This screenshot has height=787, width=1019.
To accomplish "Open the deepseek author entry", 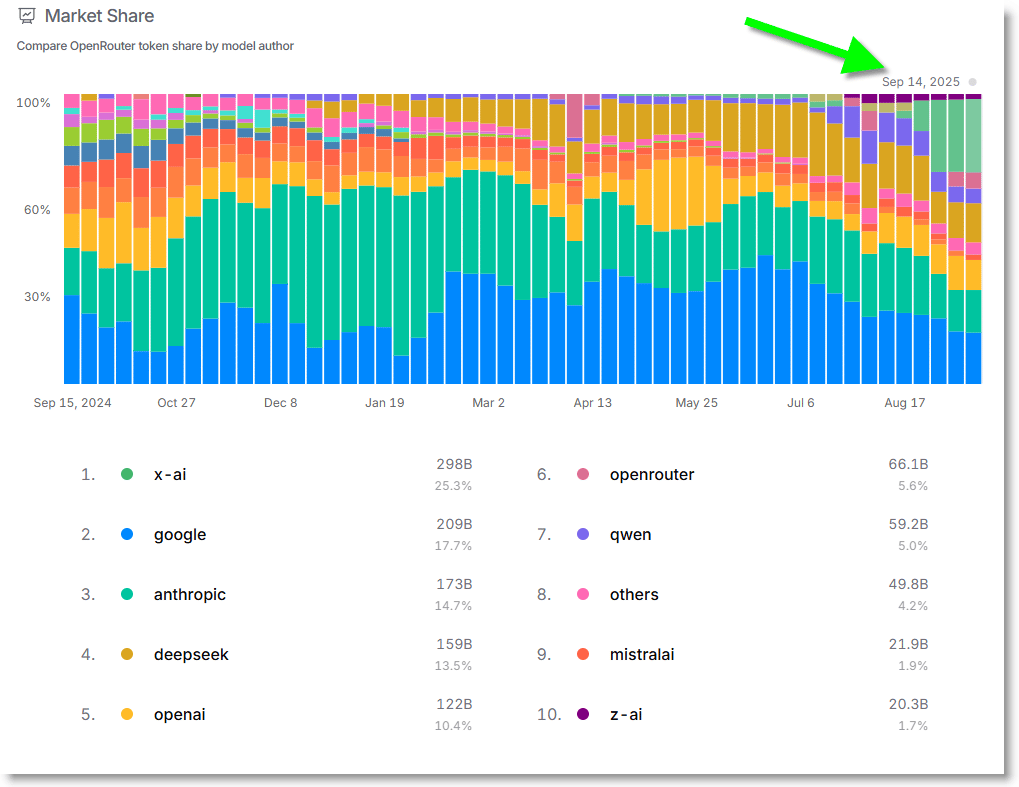I will click(x=191, y=654).
